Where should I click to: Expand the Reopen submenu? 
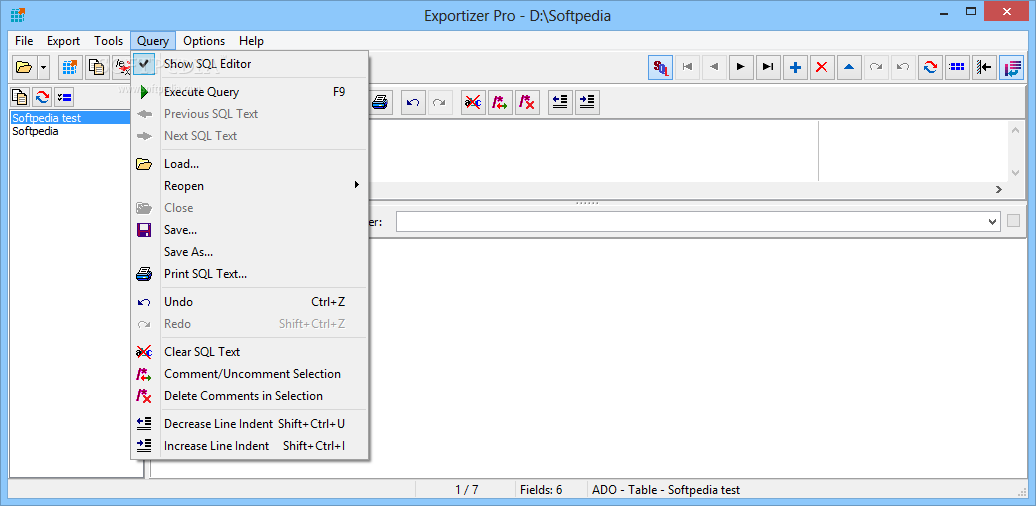[x=249, y=186]
